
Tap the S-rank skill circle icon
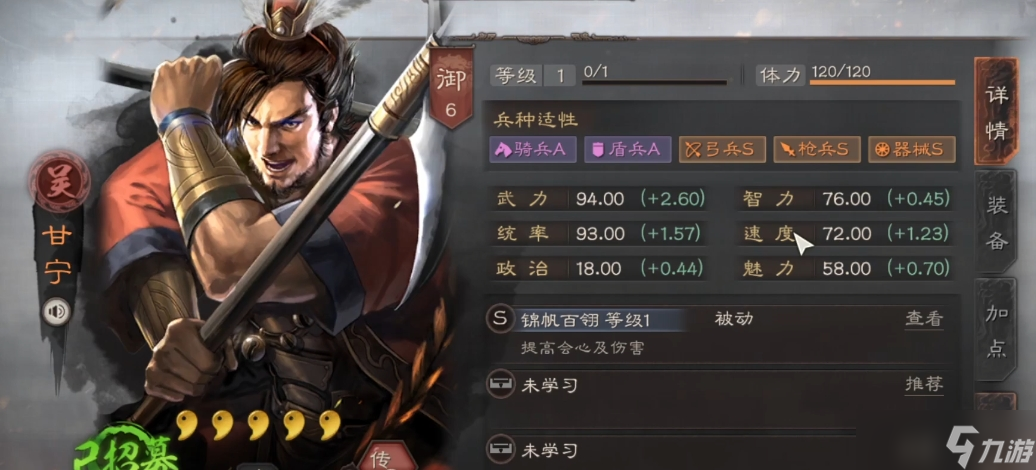click(x=500, y=319)
